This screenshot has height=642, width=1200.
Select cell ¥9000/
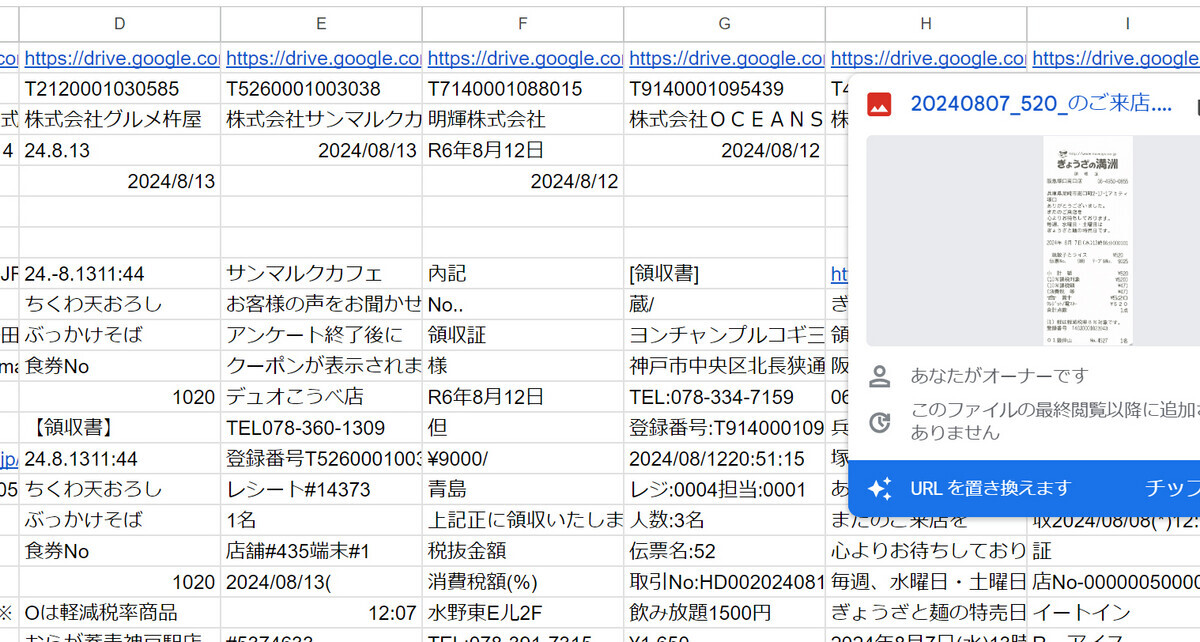click(523, 459)
